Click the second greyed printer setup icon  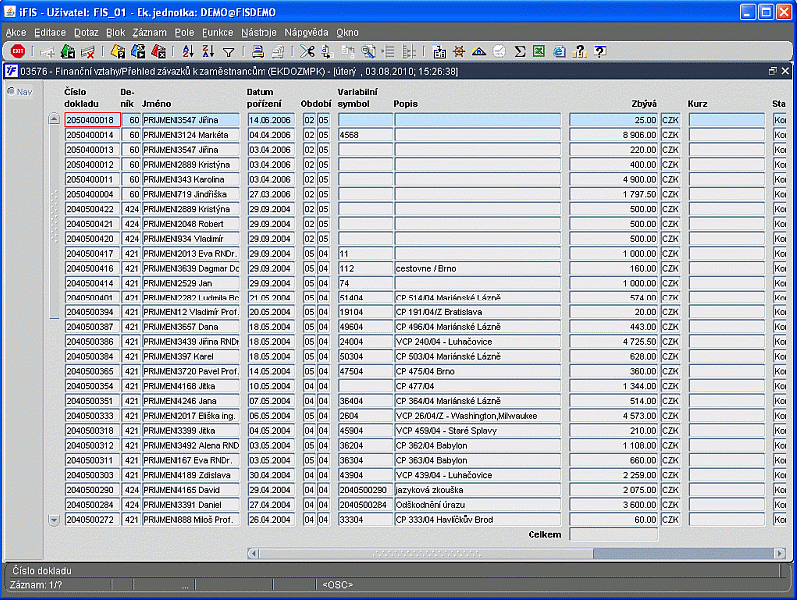(x=278, y=51)
